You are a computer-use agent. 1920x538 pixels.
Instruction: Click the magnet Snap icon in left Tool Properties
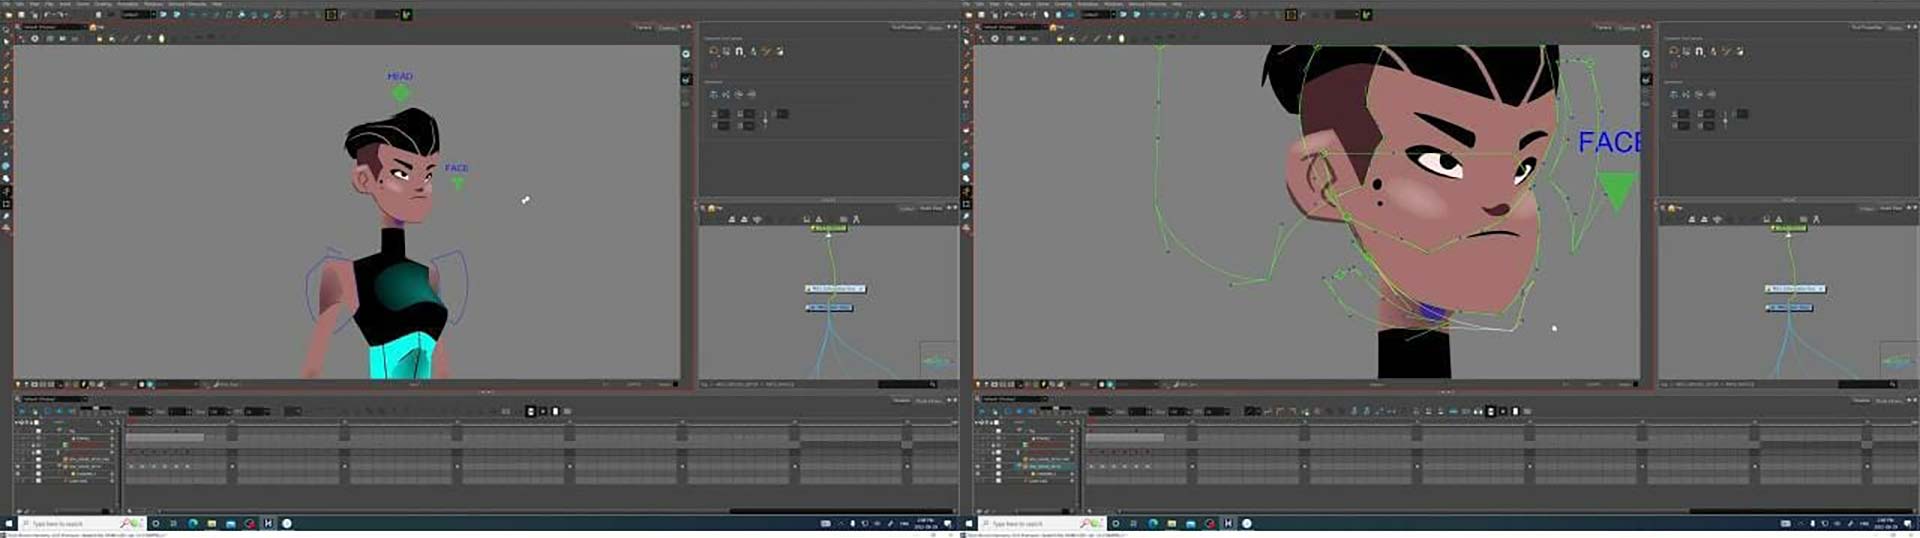point(740,51)
